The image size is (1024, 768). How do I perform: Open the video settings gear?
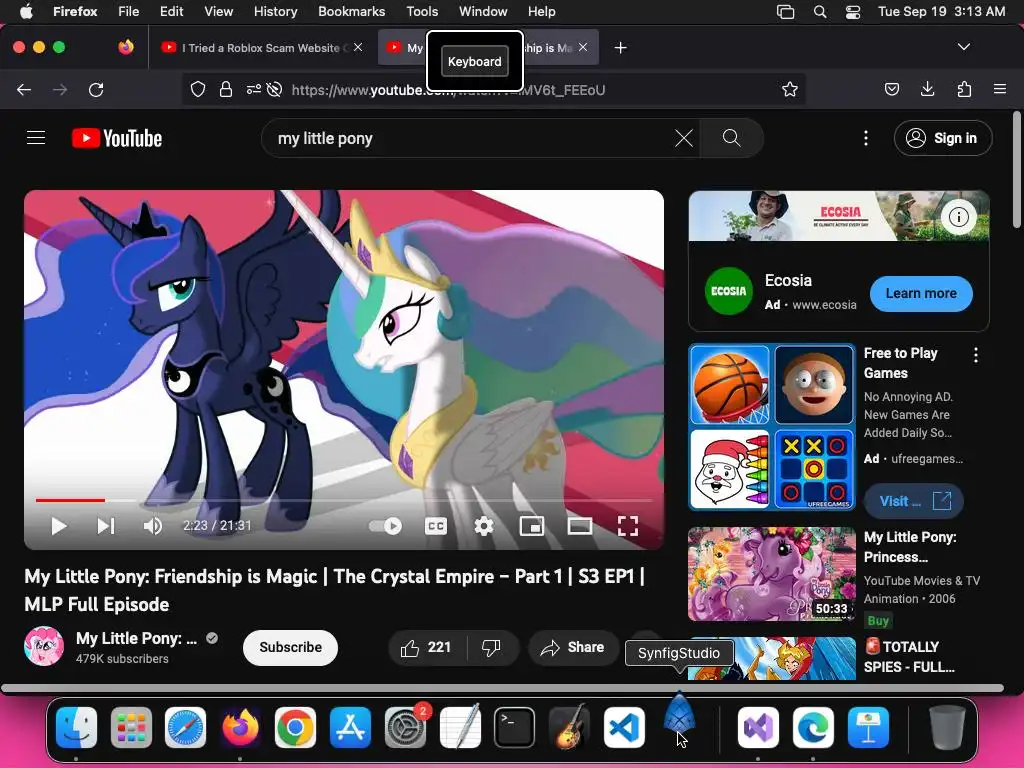point(484,526)
